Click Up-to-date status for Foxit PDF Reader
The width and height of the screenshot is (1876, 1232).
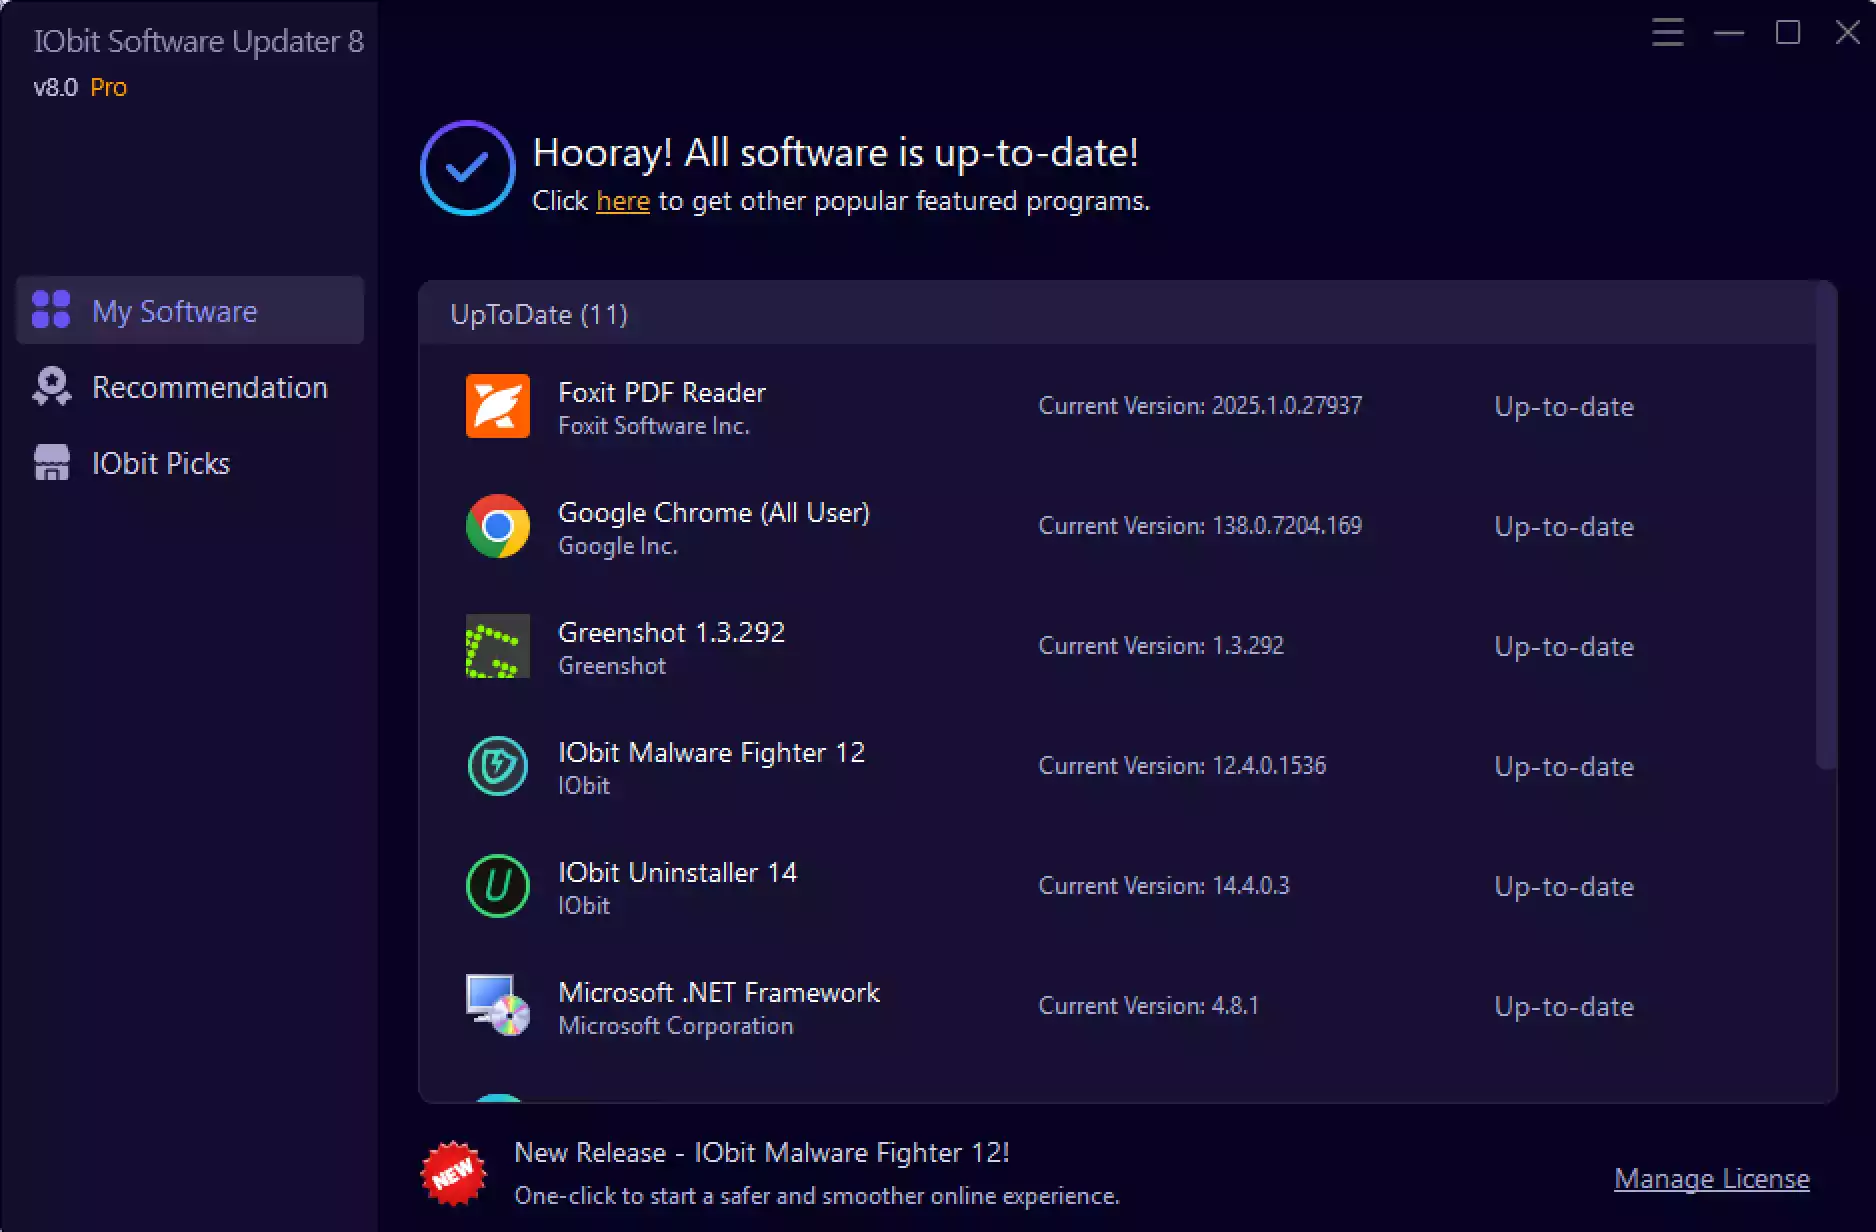[x=1564, y=407]
